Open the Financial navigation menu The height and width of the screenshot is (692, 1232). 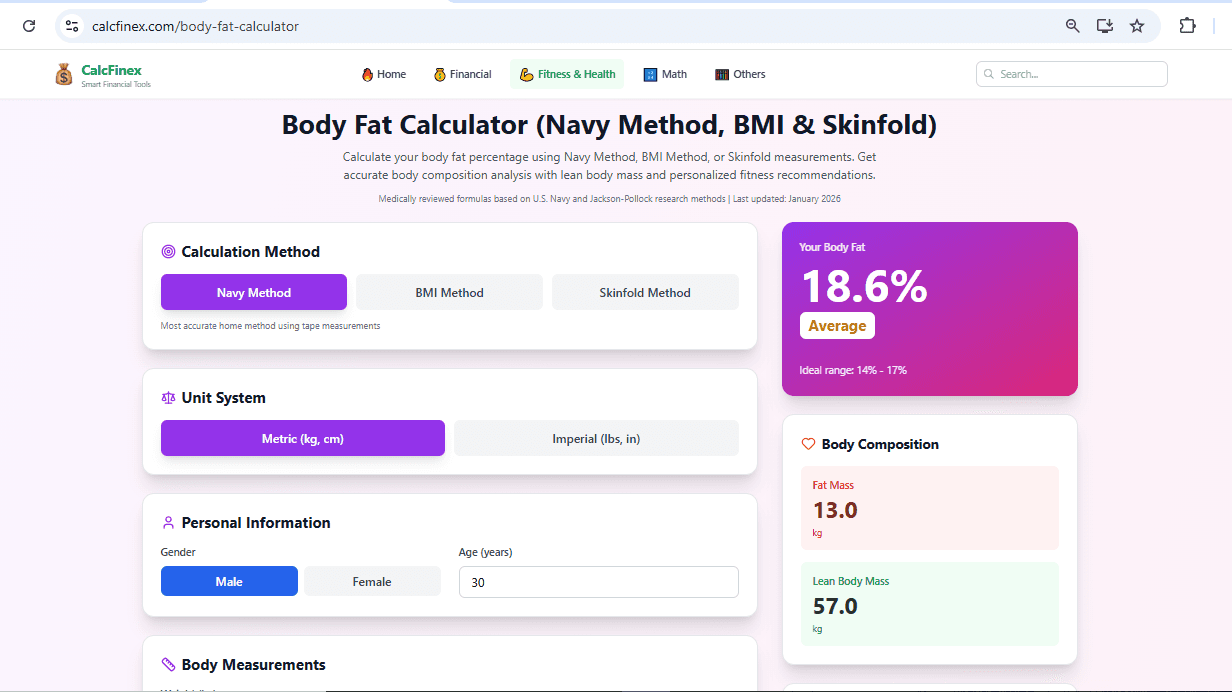point(462,74)
